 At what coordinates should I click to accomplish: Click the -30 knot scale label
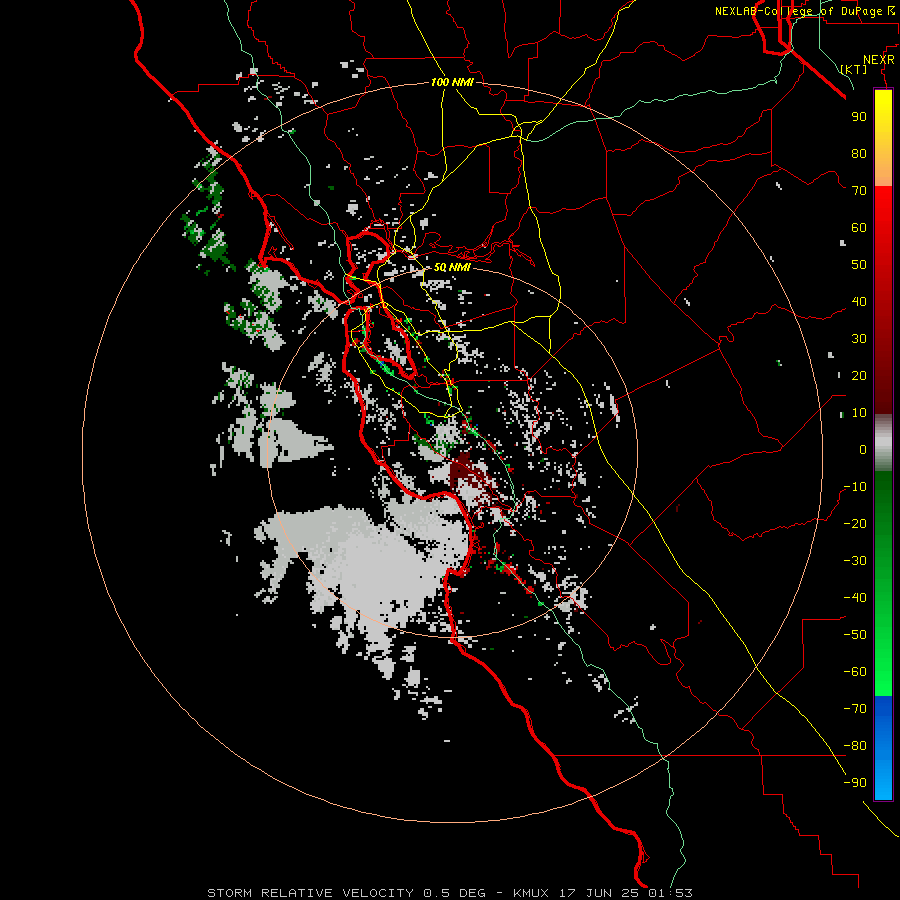pyautogui.click(x=855, y=561)
